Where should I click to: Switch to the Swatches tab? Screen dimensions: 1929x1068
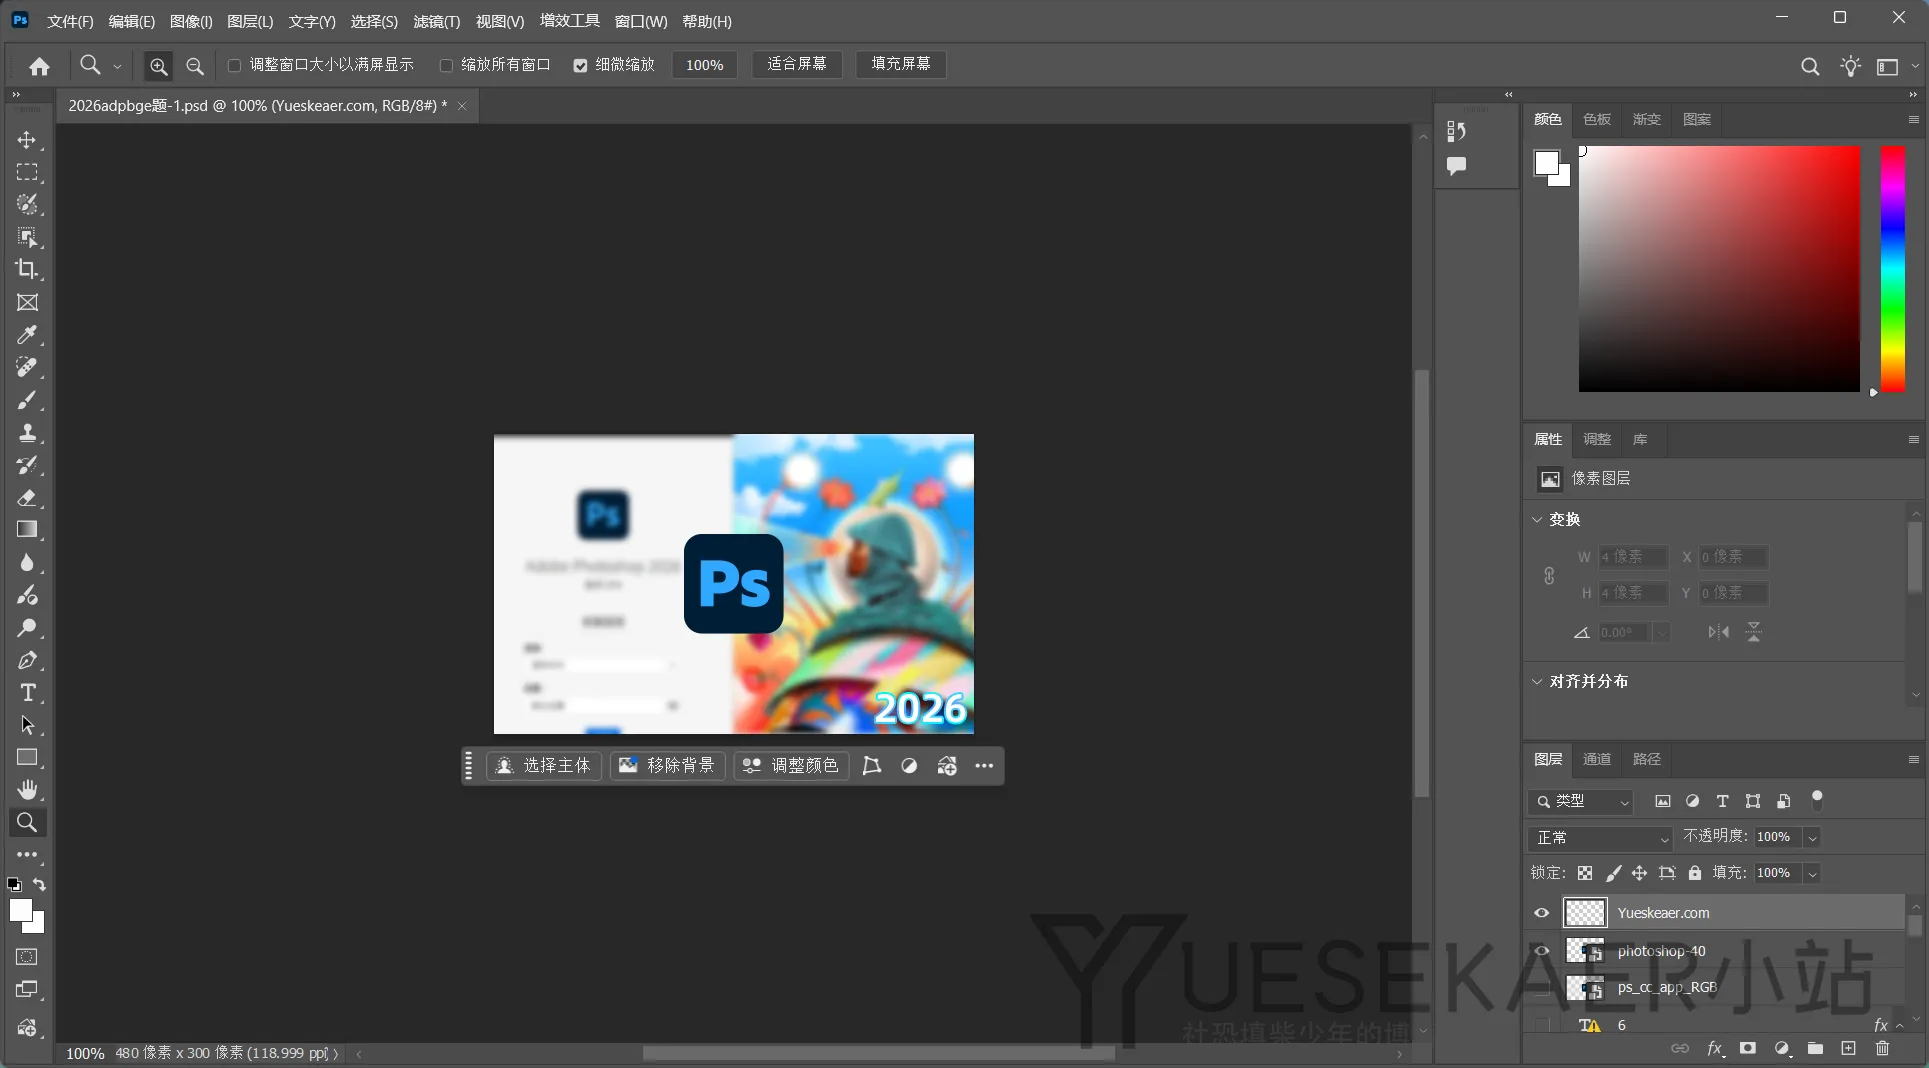click(x=1597, y=119)
